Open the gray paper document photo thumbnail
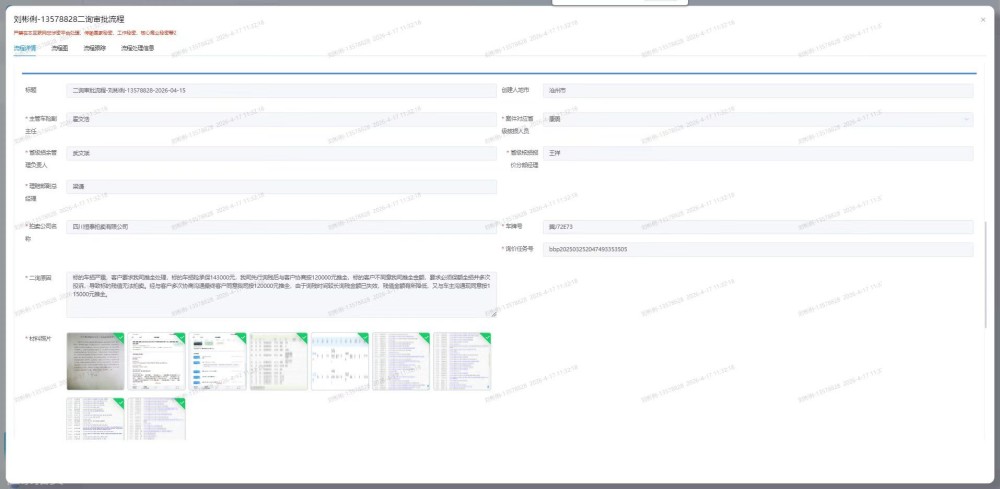Screen dimensions: 1000x489 (x=96, y=361)
